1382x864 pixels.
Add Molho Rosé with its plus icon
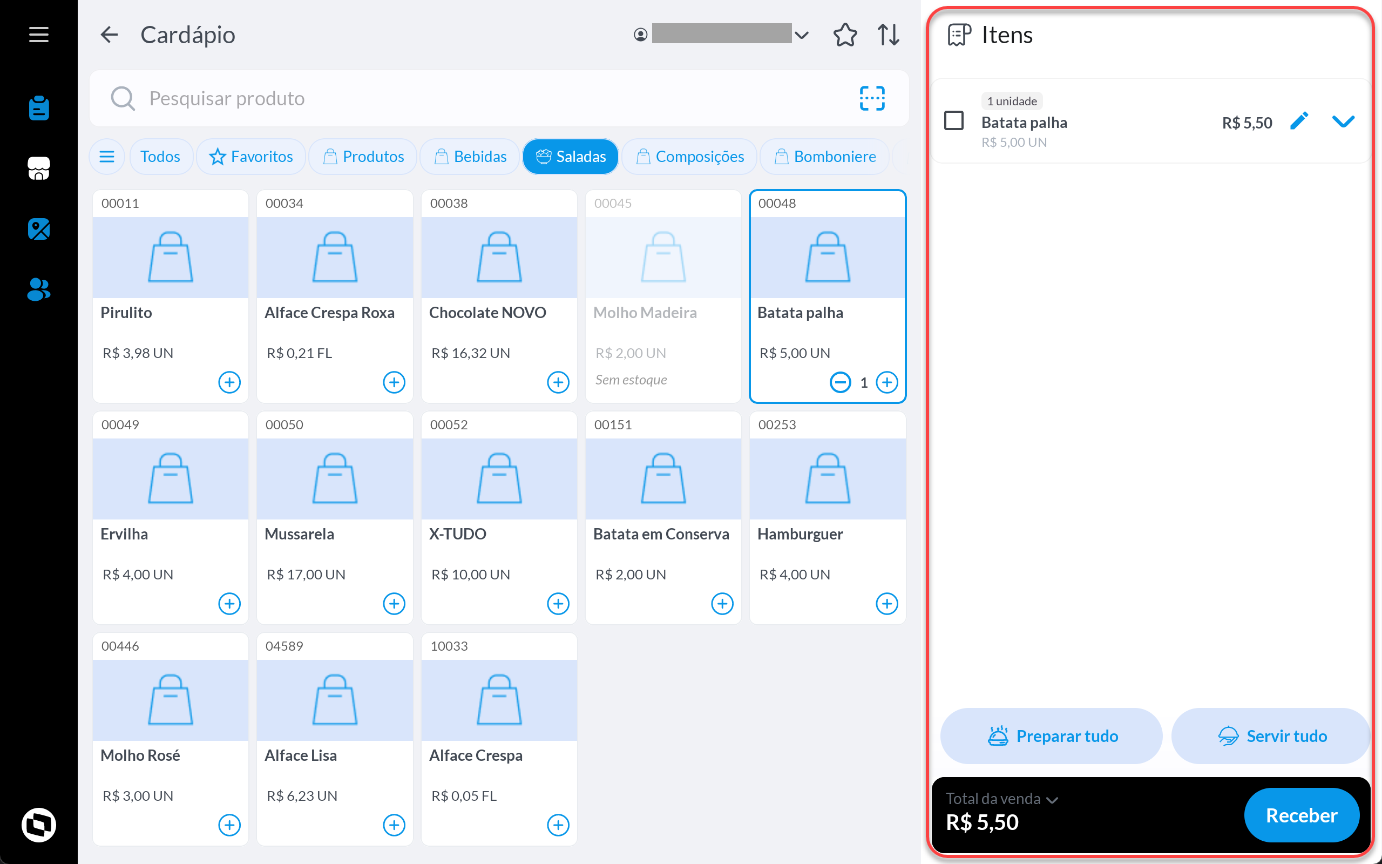pos(230,825)
